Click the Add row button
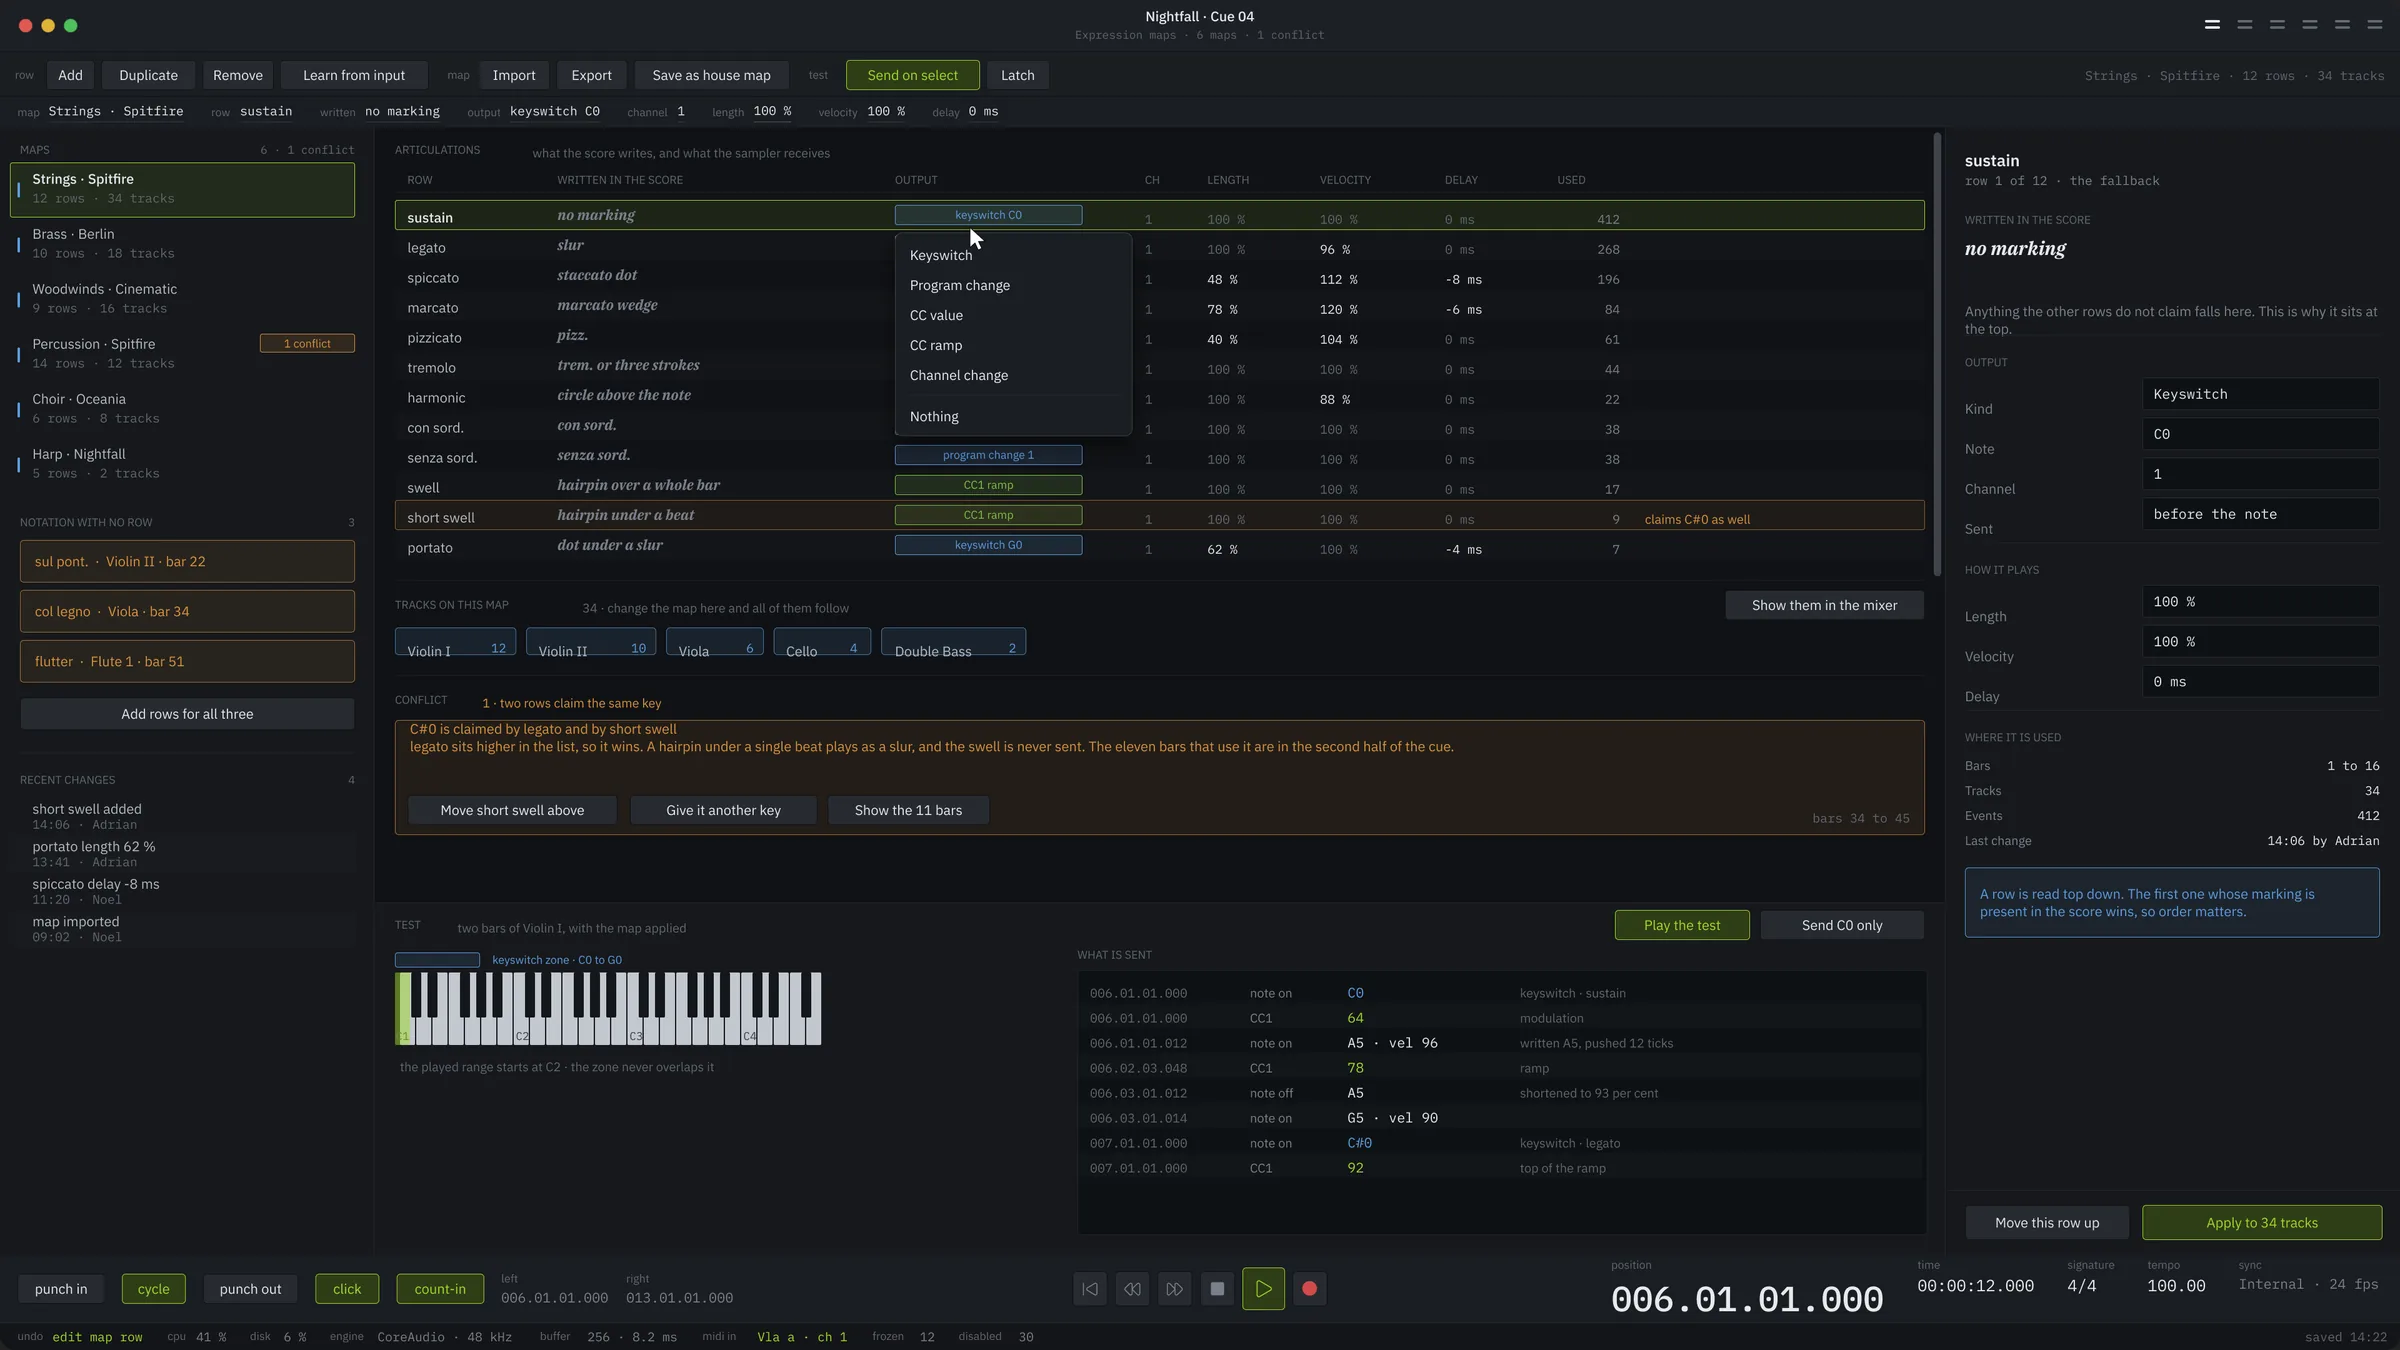Viewport: 2400px width, 1350px height. click(70, 75)
